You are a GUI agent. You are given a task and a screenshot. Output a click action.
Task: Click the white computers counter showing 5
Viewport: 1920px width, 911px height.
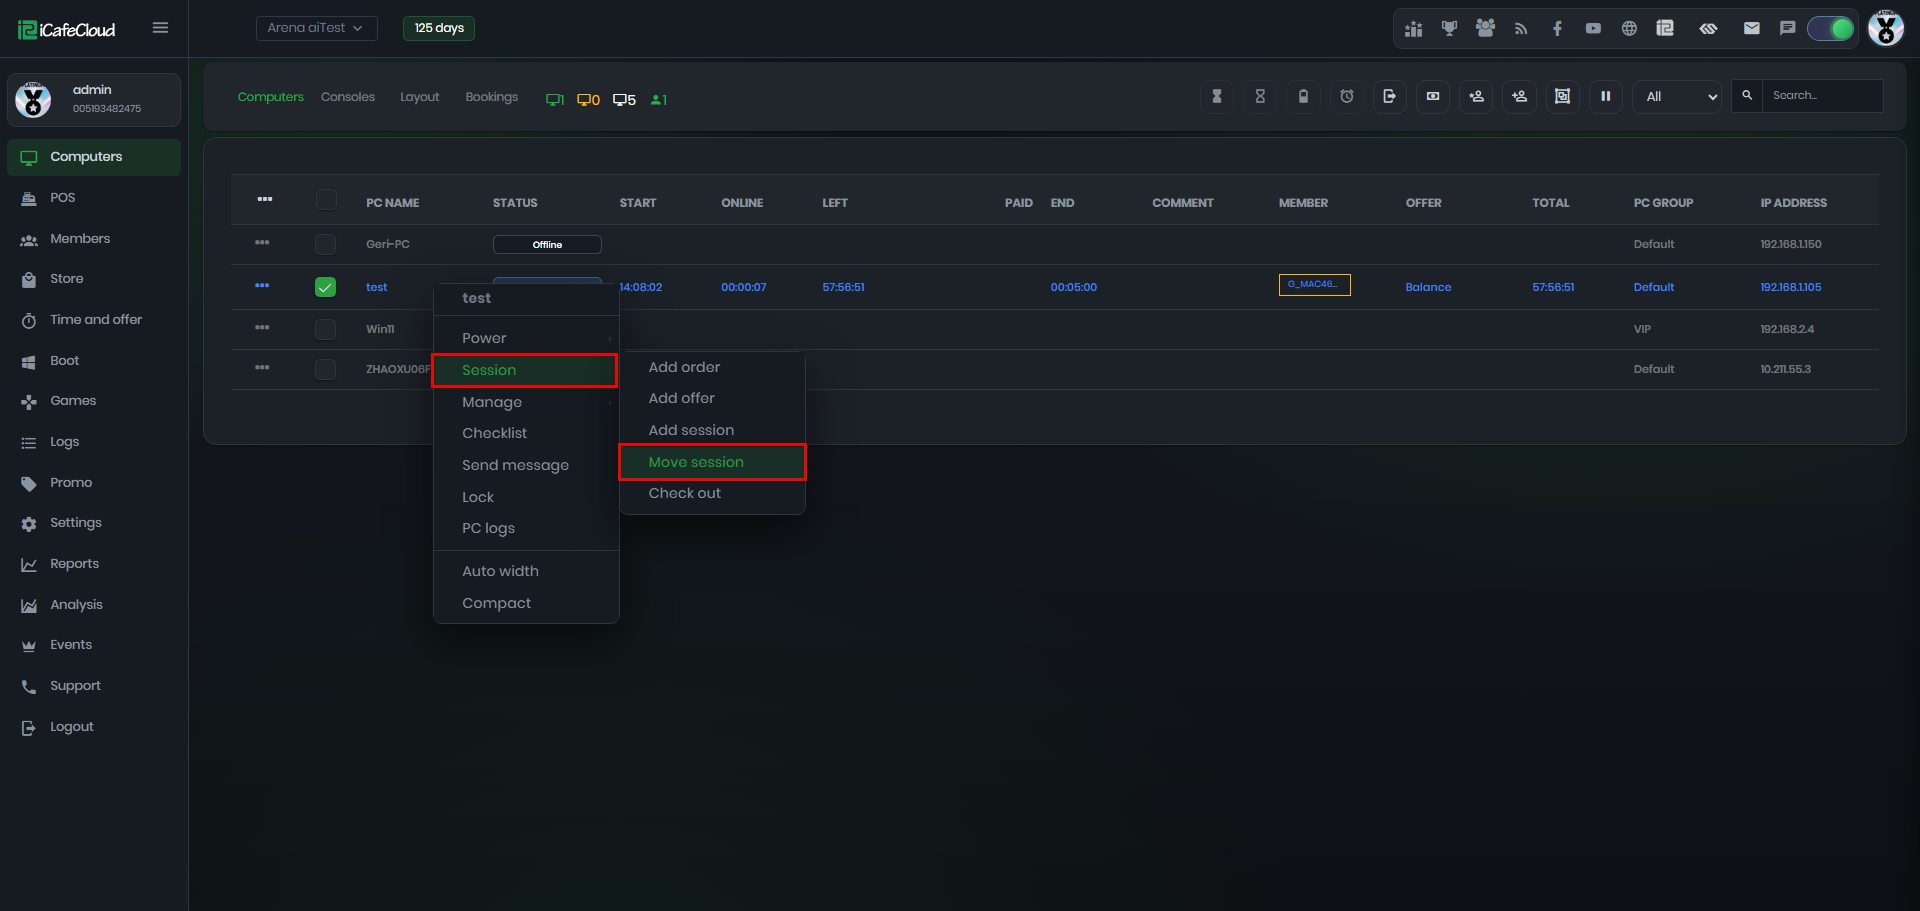click(x=624, y=100)
